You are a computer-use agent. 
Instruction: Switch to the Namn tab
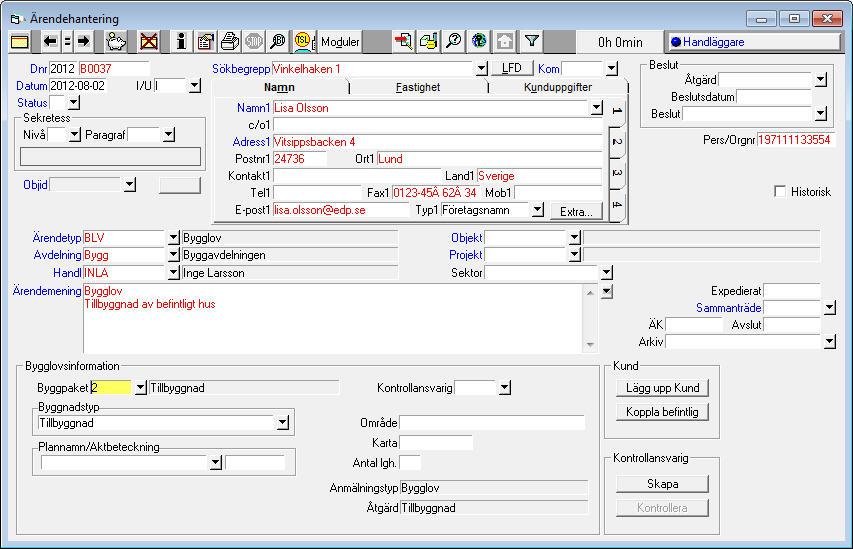[279, 87]
